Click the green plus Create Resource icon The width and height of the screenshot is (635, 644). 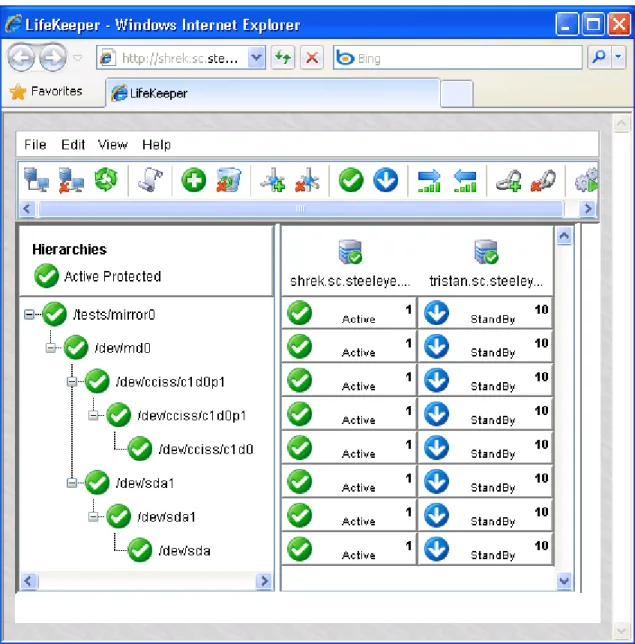[193, 180]
